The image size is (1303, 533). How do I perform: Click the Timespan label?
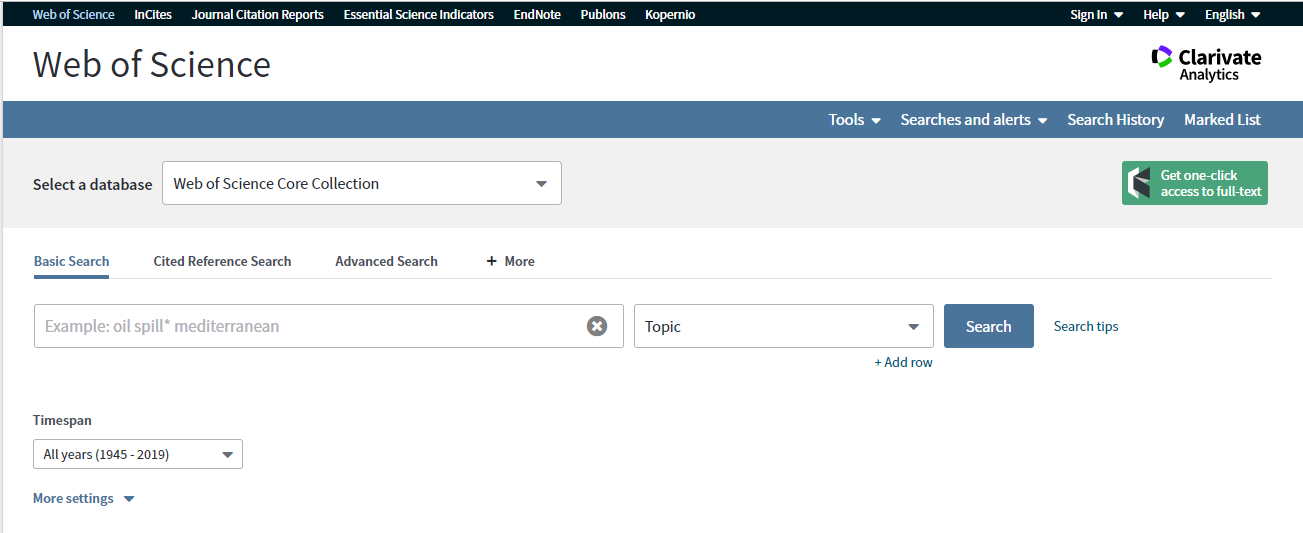(62, 421)
